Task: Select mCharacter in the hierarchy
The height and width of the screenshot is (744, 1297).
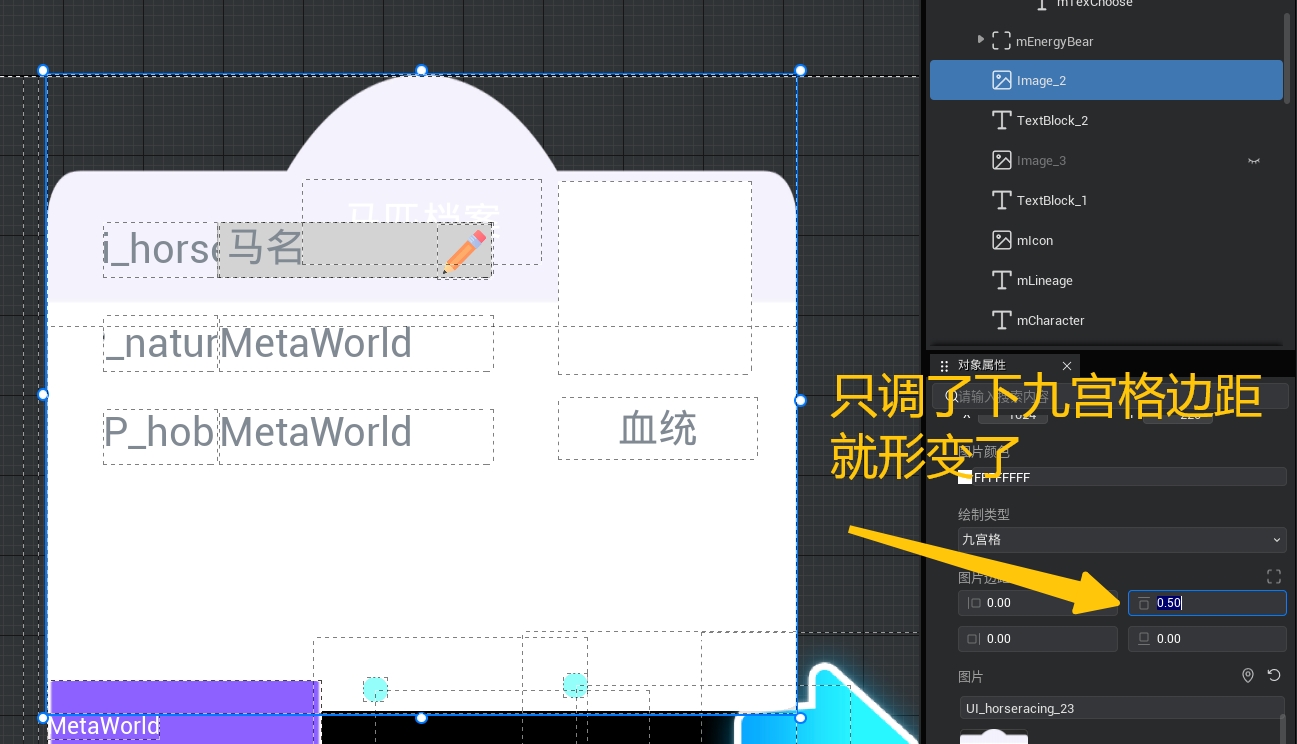Action: 1106,320
